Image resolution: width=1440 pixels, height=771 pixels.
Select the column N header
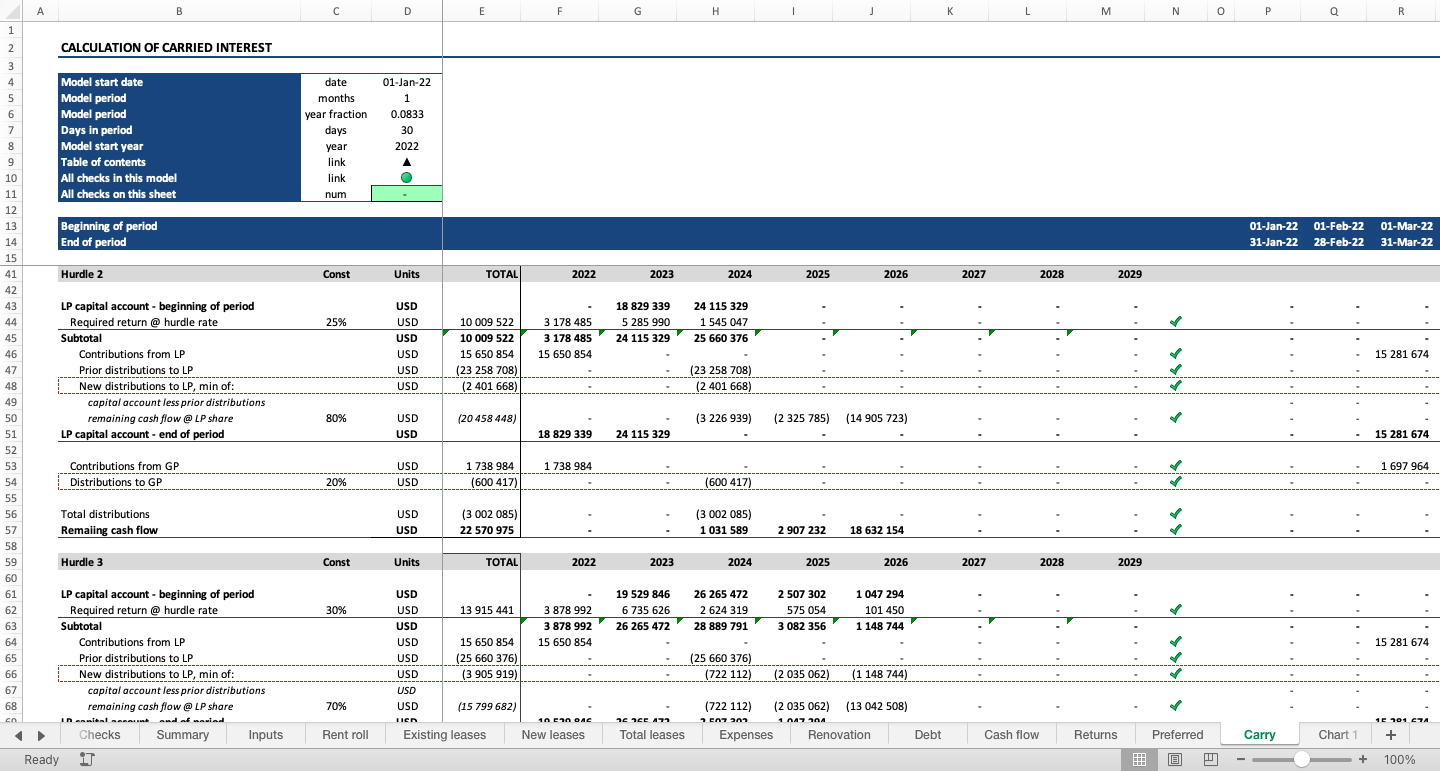(1176, 11)
